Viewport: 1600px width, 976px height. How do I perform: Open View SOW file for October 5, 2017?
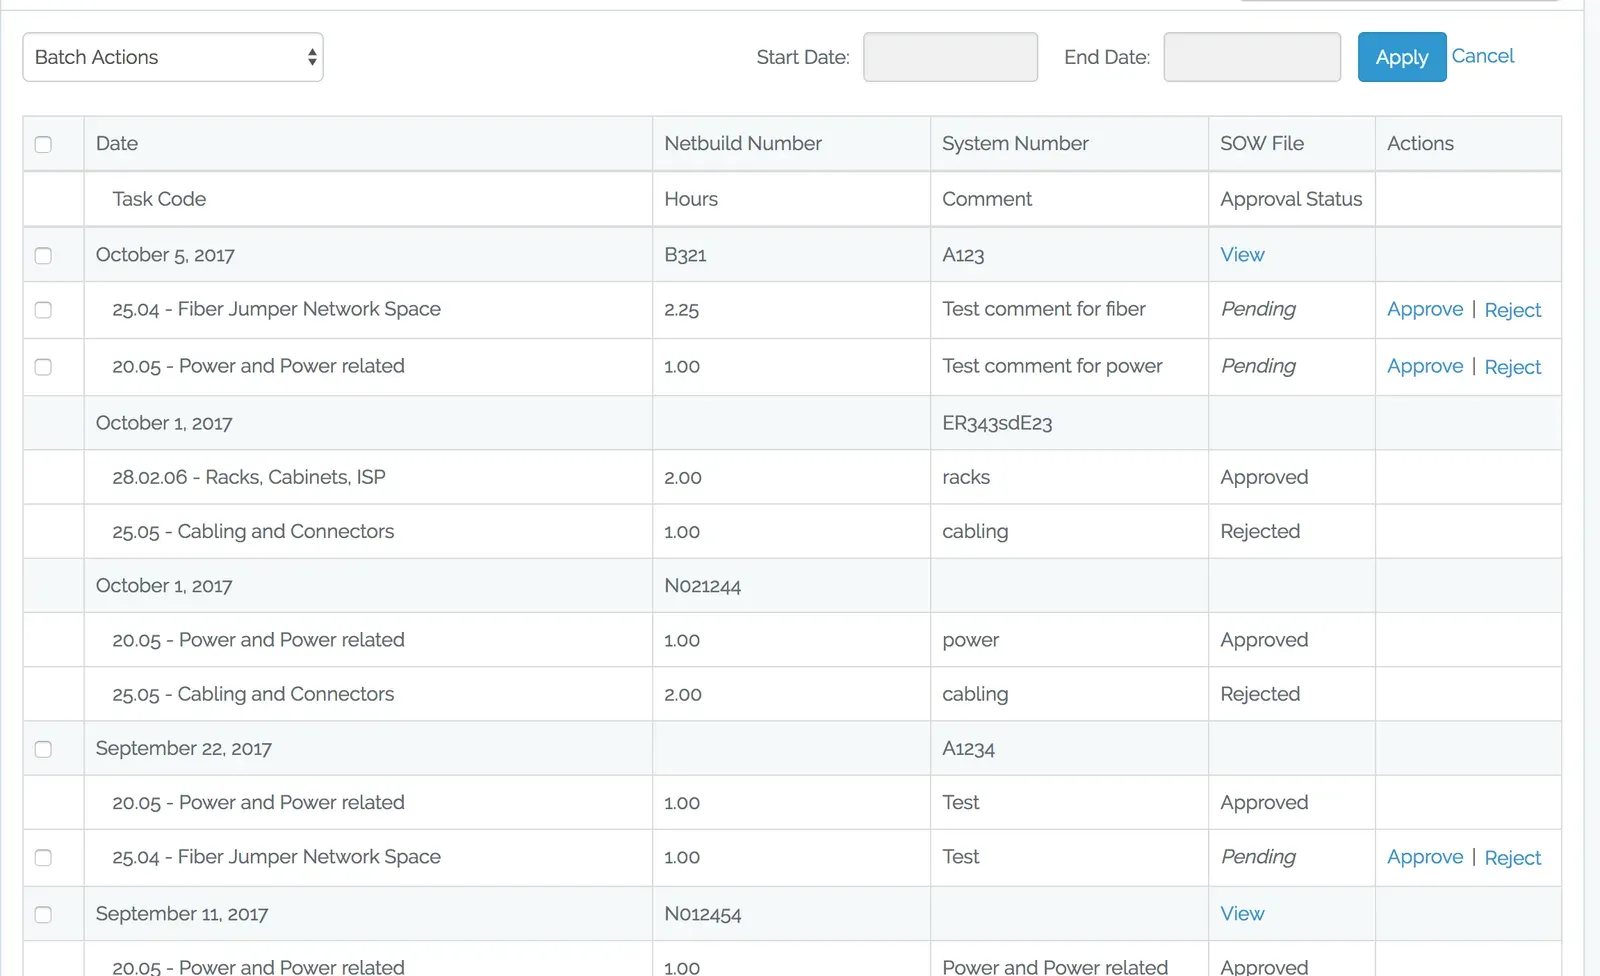(1242, 255)
